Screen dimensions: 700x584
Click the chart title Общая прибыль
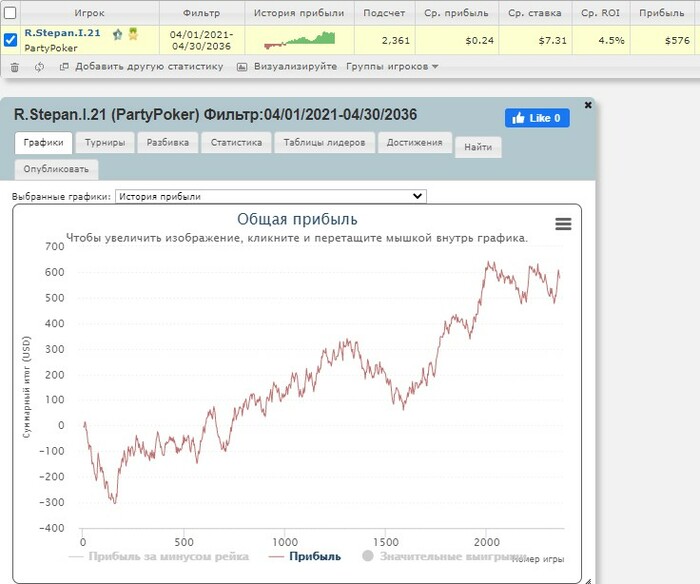pos(297,219)
